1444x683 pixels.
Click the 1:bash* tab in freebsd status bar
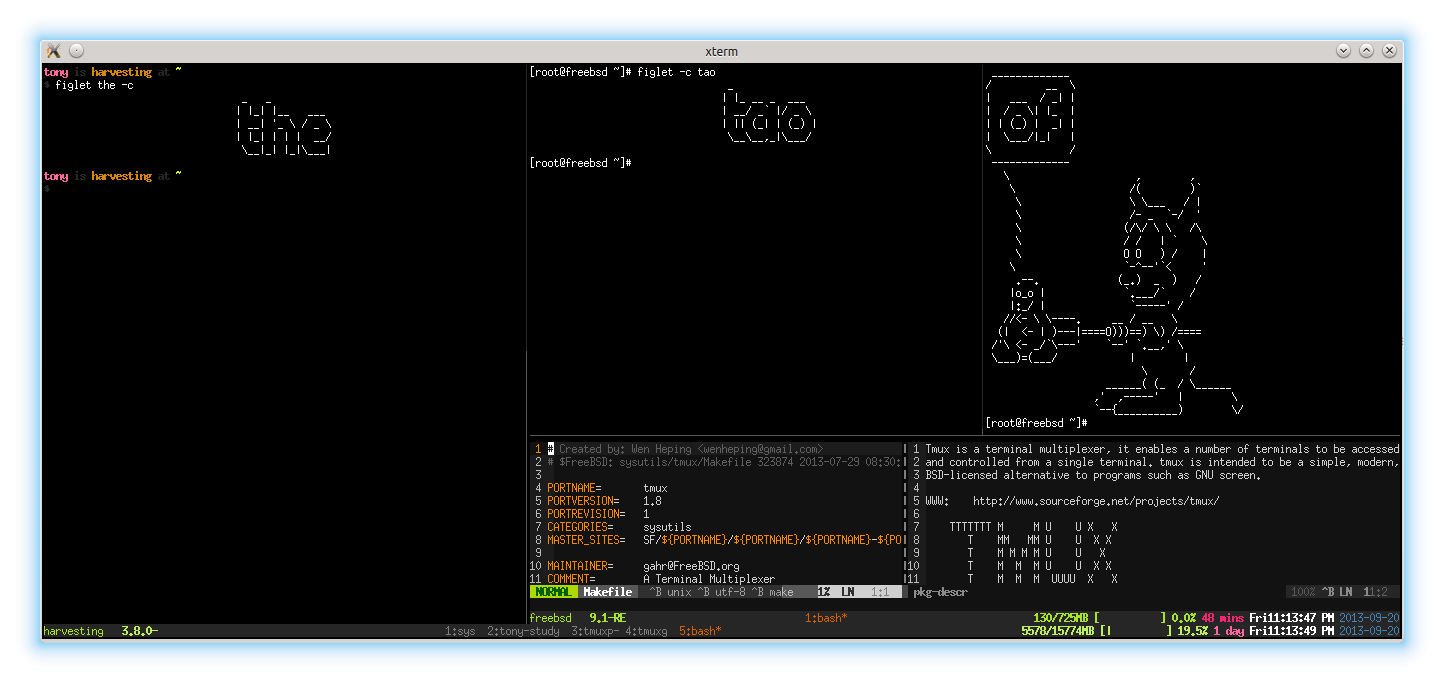pos(826,618)
